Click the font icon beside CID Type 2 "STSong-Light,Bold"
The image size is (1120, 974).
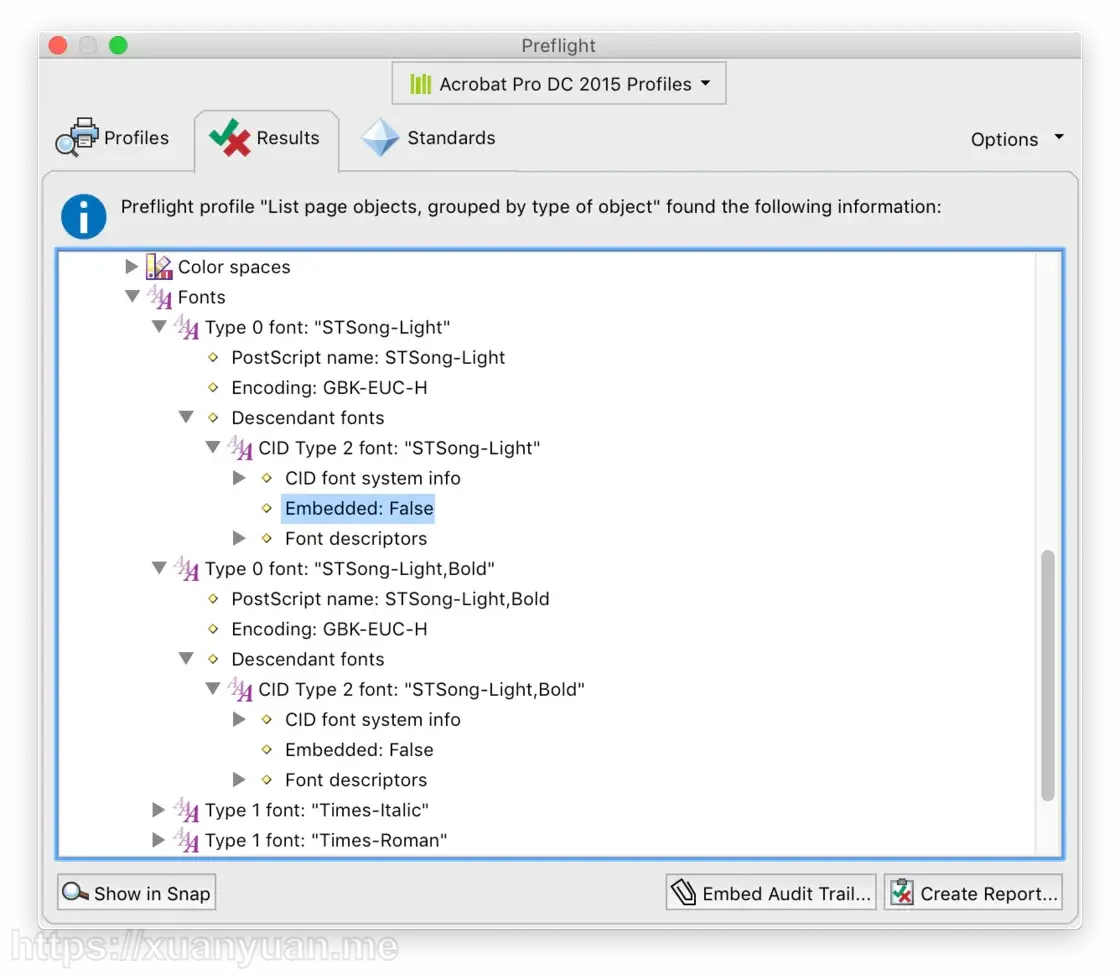tap(240, 689)
